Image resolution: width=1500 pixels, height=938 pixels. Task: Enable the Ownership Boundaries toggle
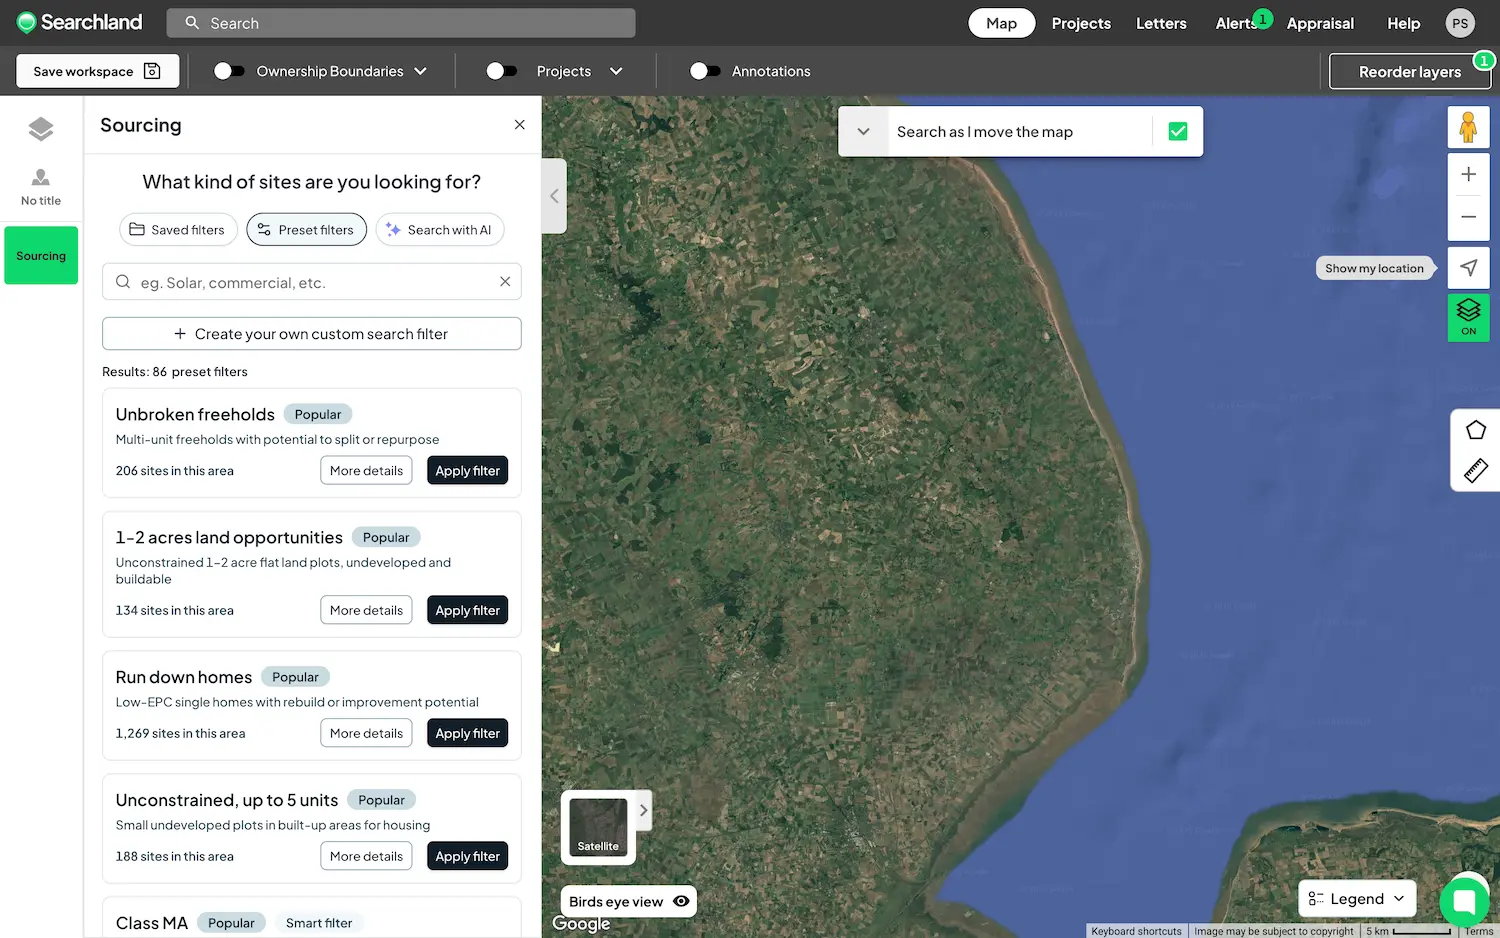coord(228,71)
